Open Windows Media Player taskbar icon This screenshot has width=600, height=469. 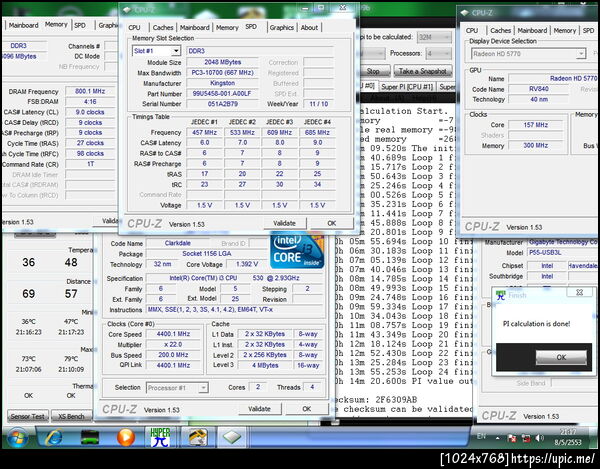coord(126,437)
